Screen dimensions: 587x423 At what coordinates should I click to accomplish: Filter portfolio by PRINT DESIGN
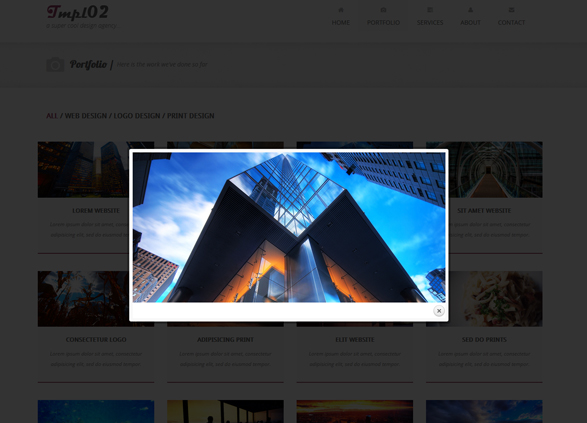click(191, 116)
